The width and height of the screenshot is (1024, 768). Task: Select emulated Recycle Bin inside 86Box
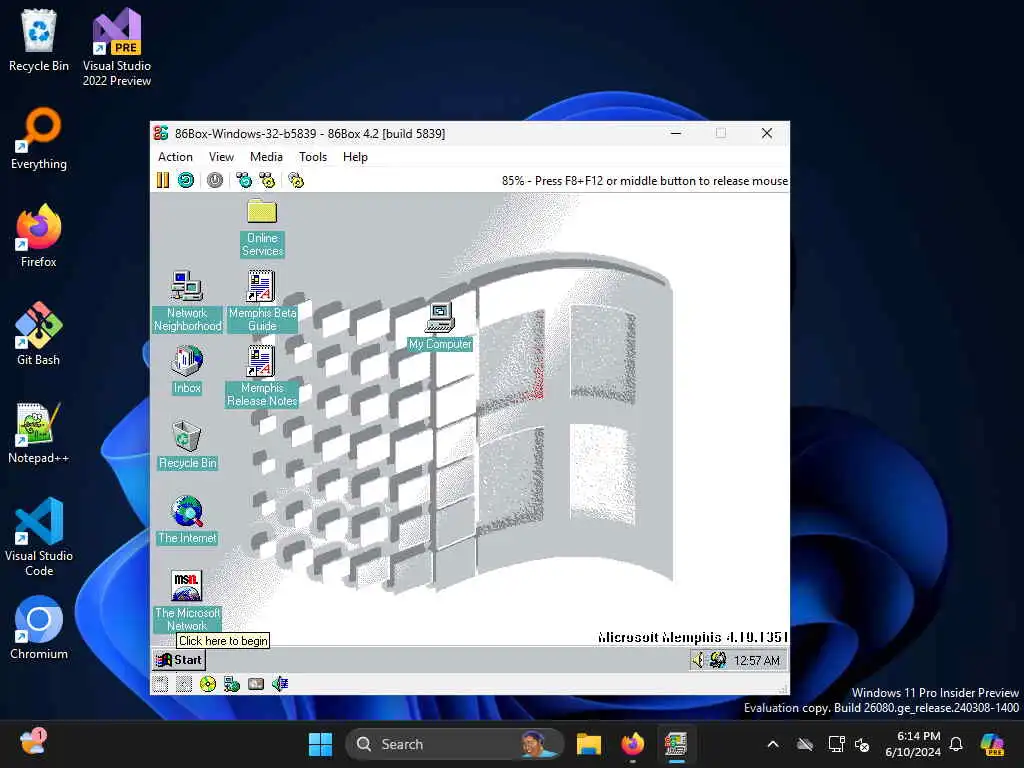187,445
